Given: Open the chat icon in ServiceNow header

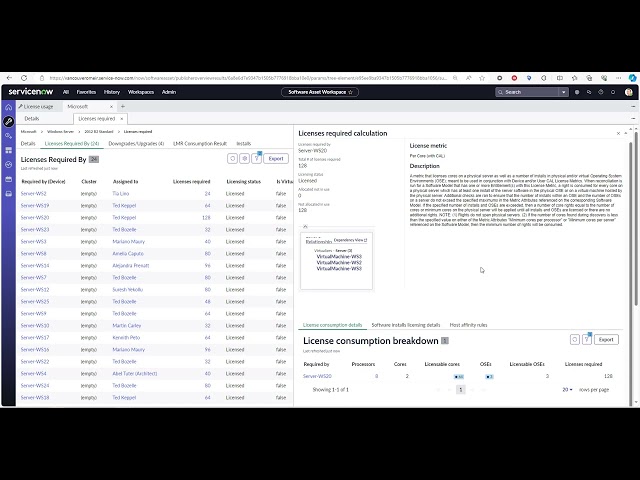Looking at the screenshot, I should (589, 92).
